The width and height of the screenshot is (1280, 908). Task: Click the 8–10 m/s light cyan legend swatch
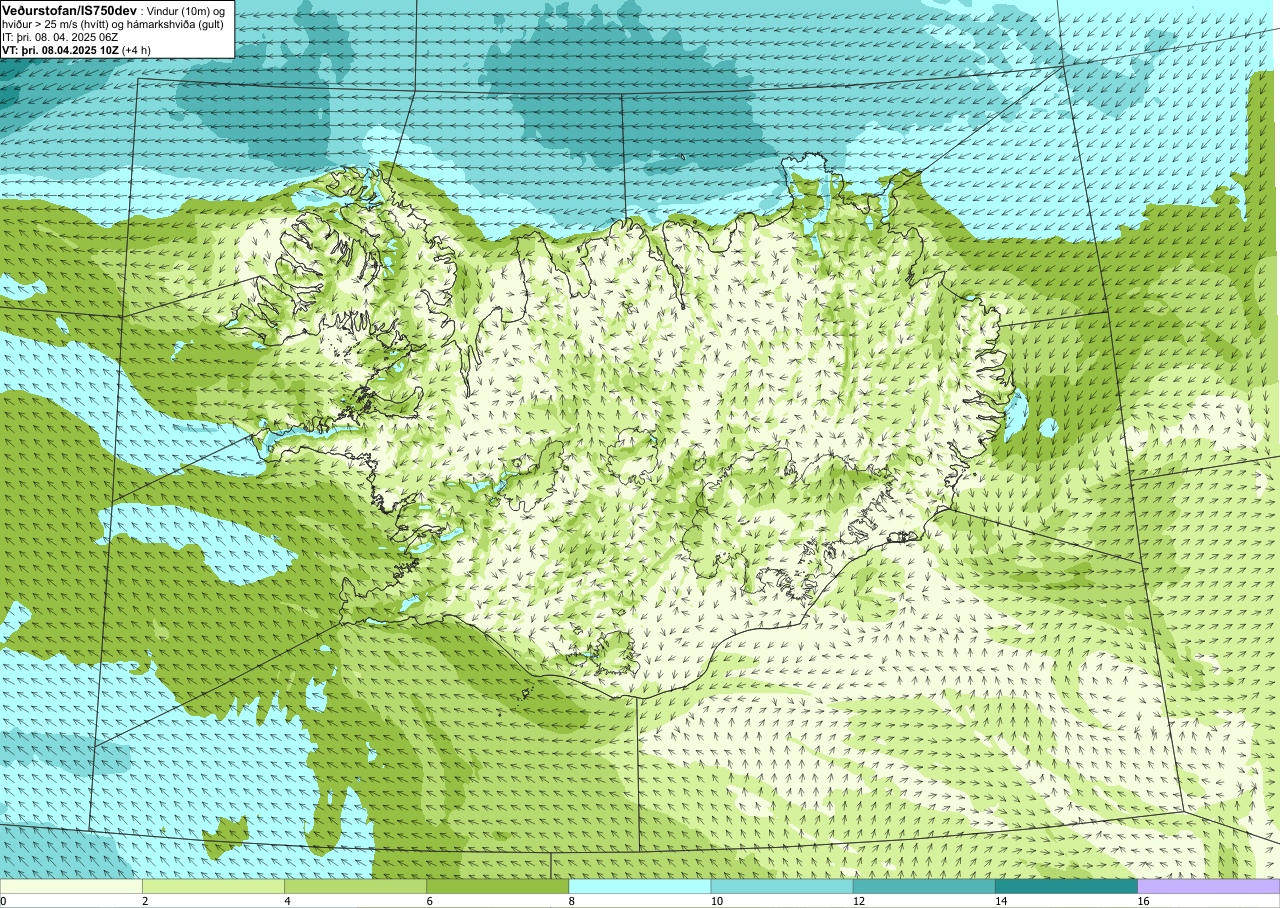[x=640, y=886]
